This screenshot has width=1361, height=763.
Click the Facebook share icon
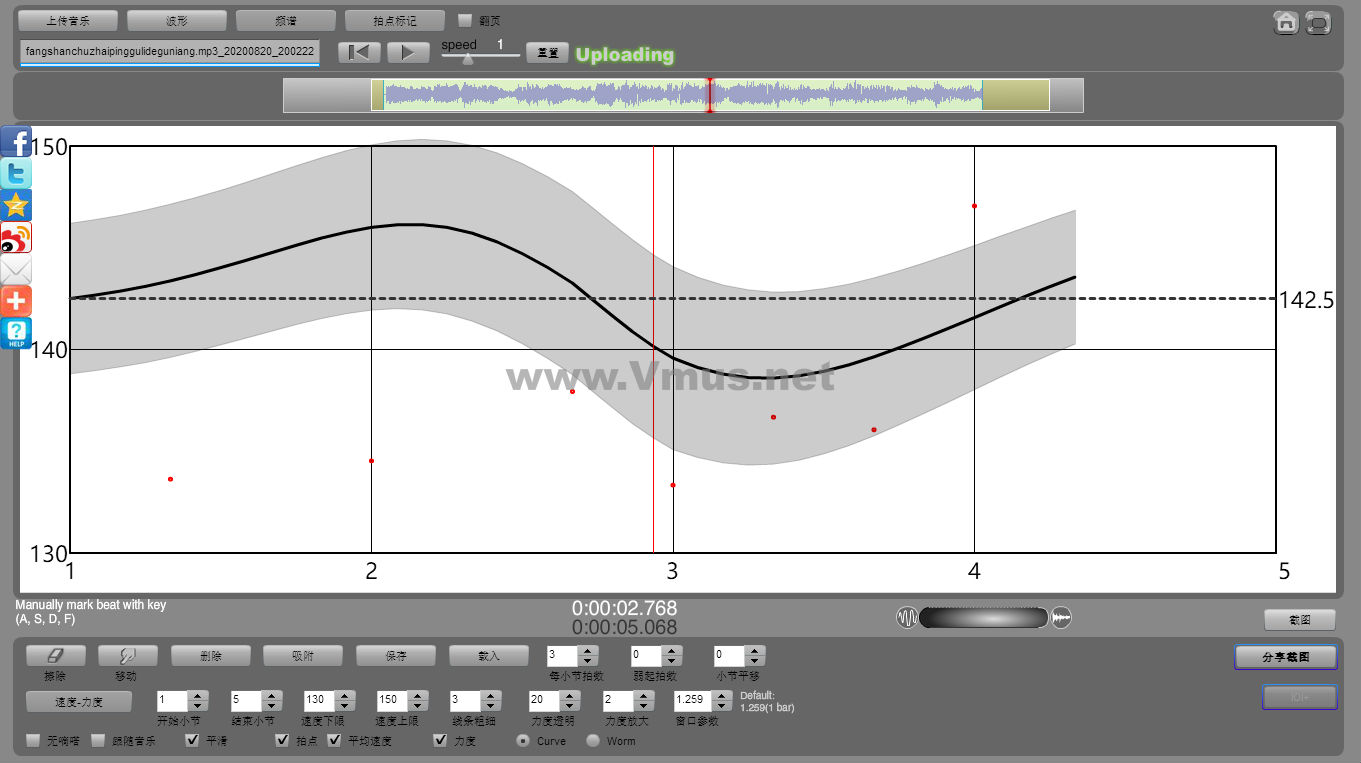(16, 142)
